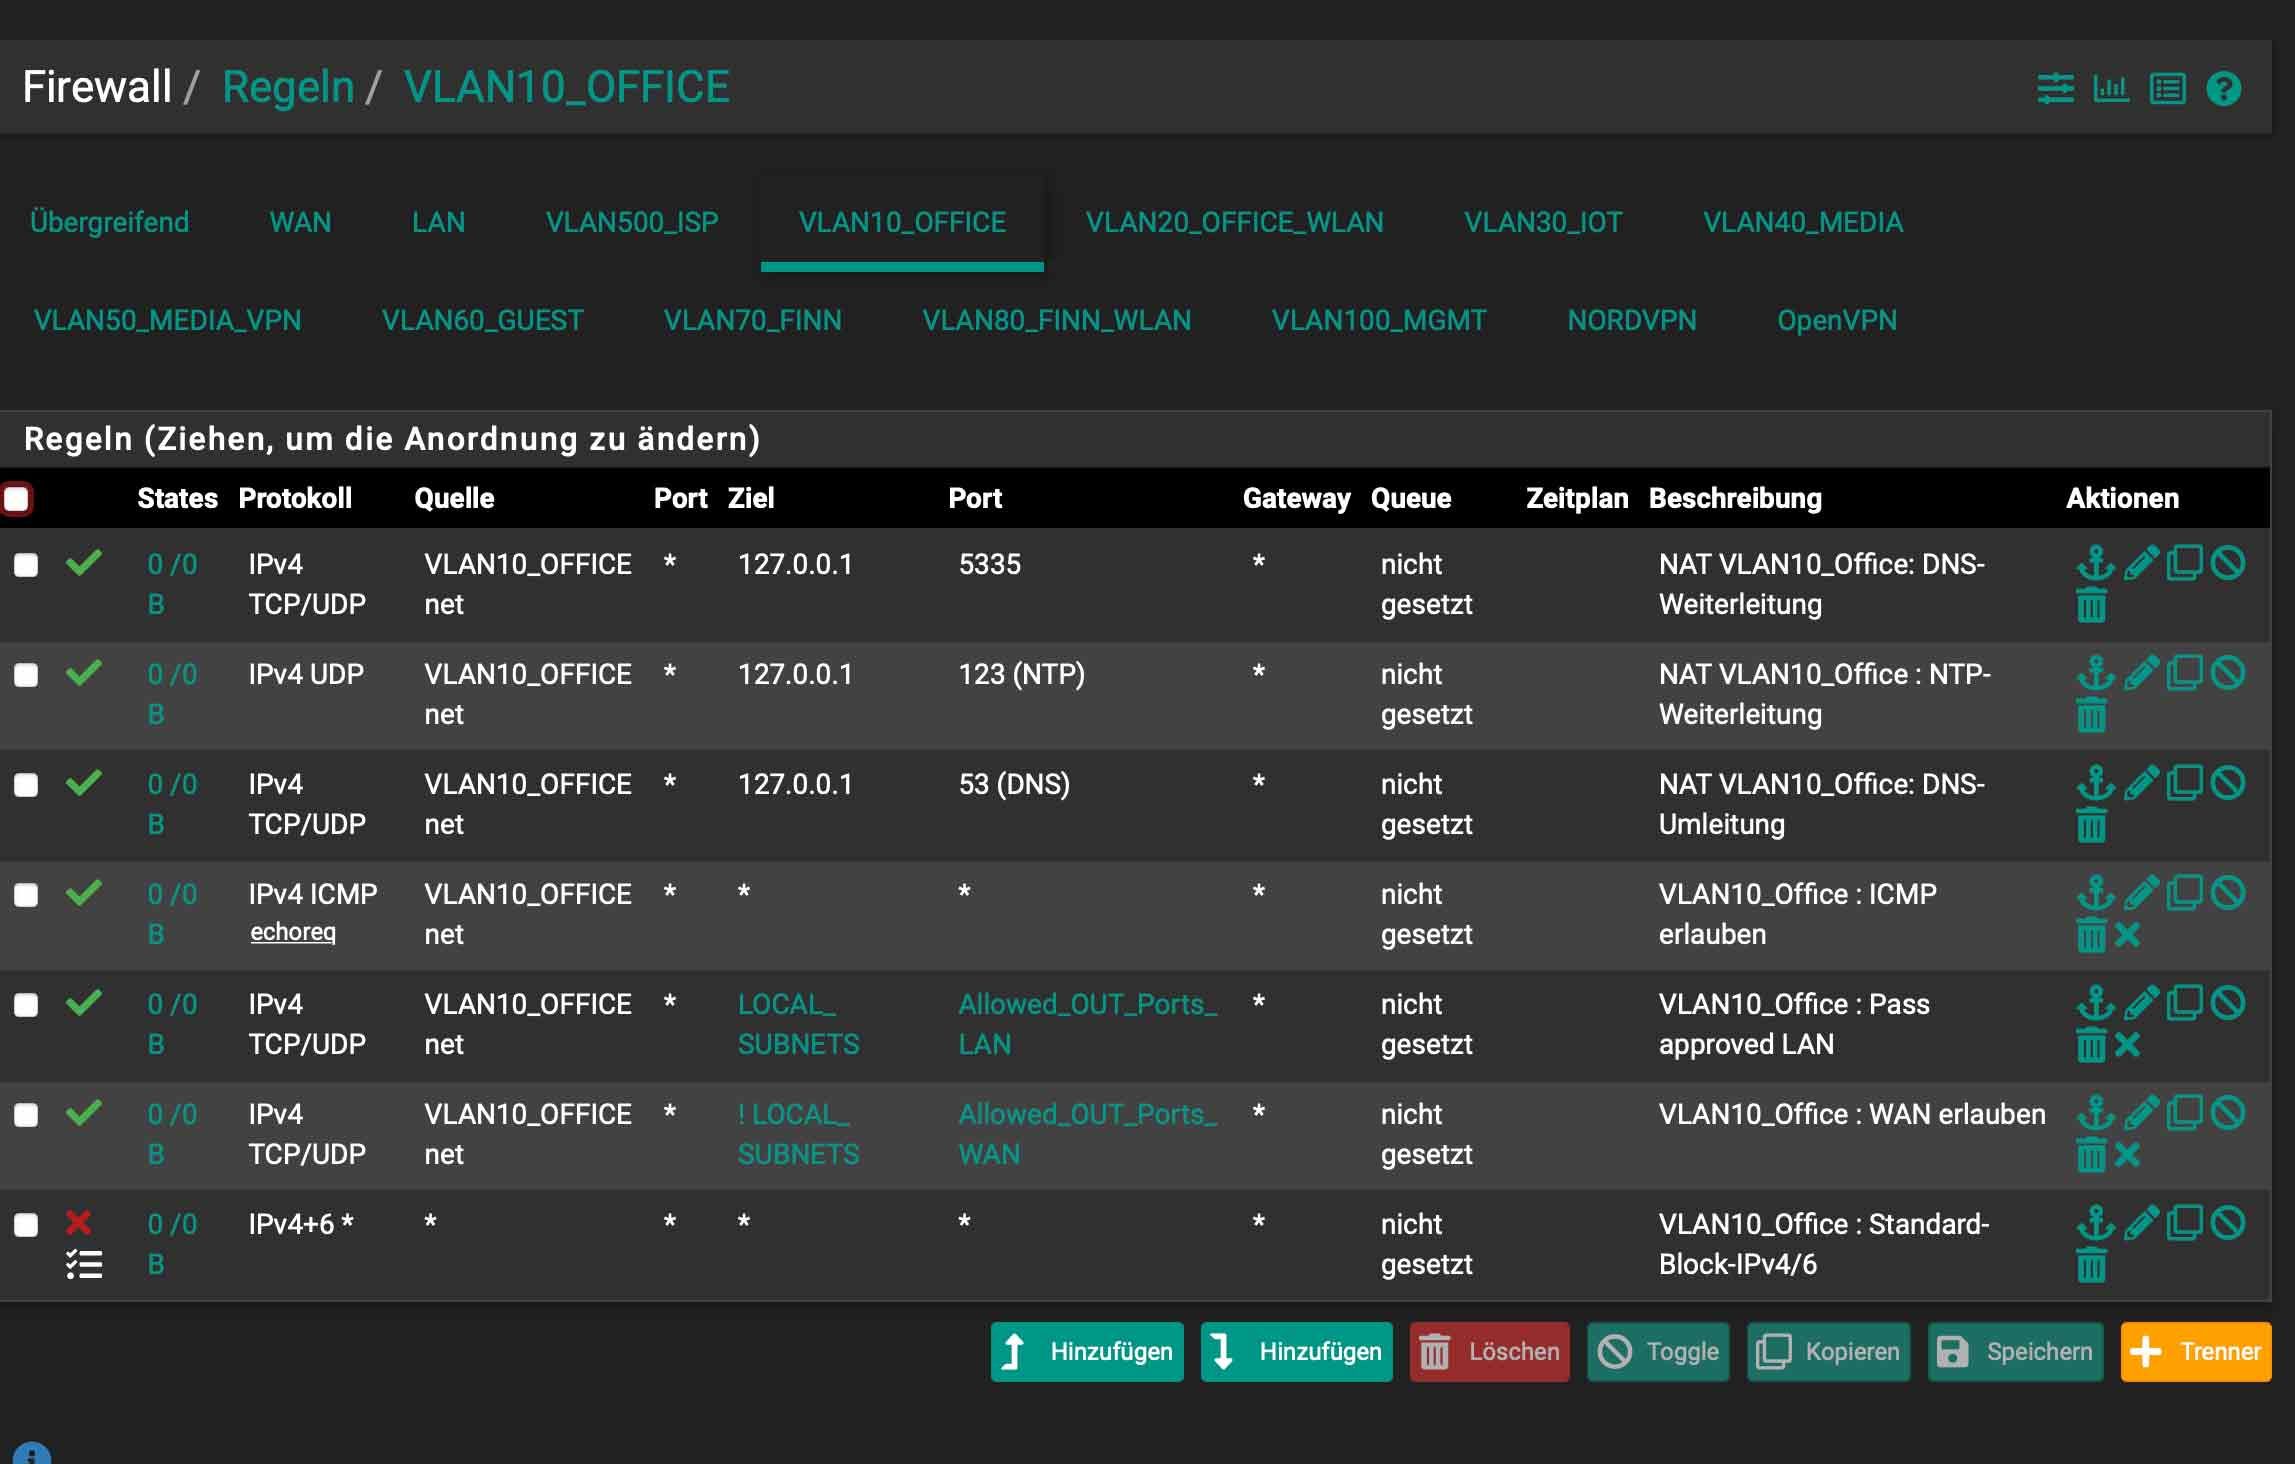The height and width of the screenshot is (1464, 2295).
Task: Check the IPv4 ICMP rule checkbox
Action: pyautogui.click(x=26, y=895)
